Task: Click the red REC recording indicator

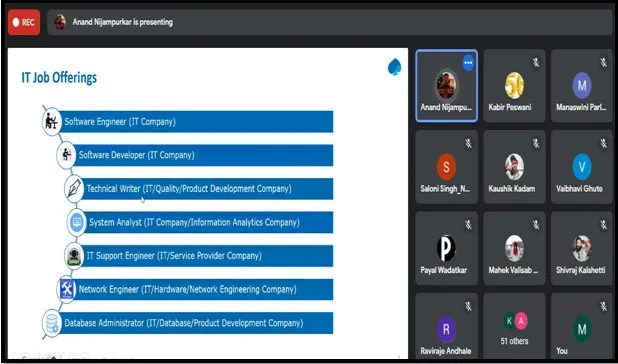Action: [24, 22]
